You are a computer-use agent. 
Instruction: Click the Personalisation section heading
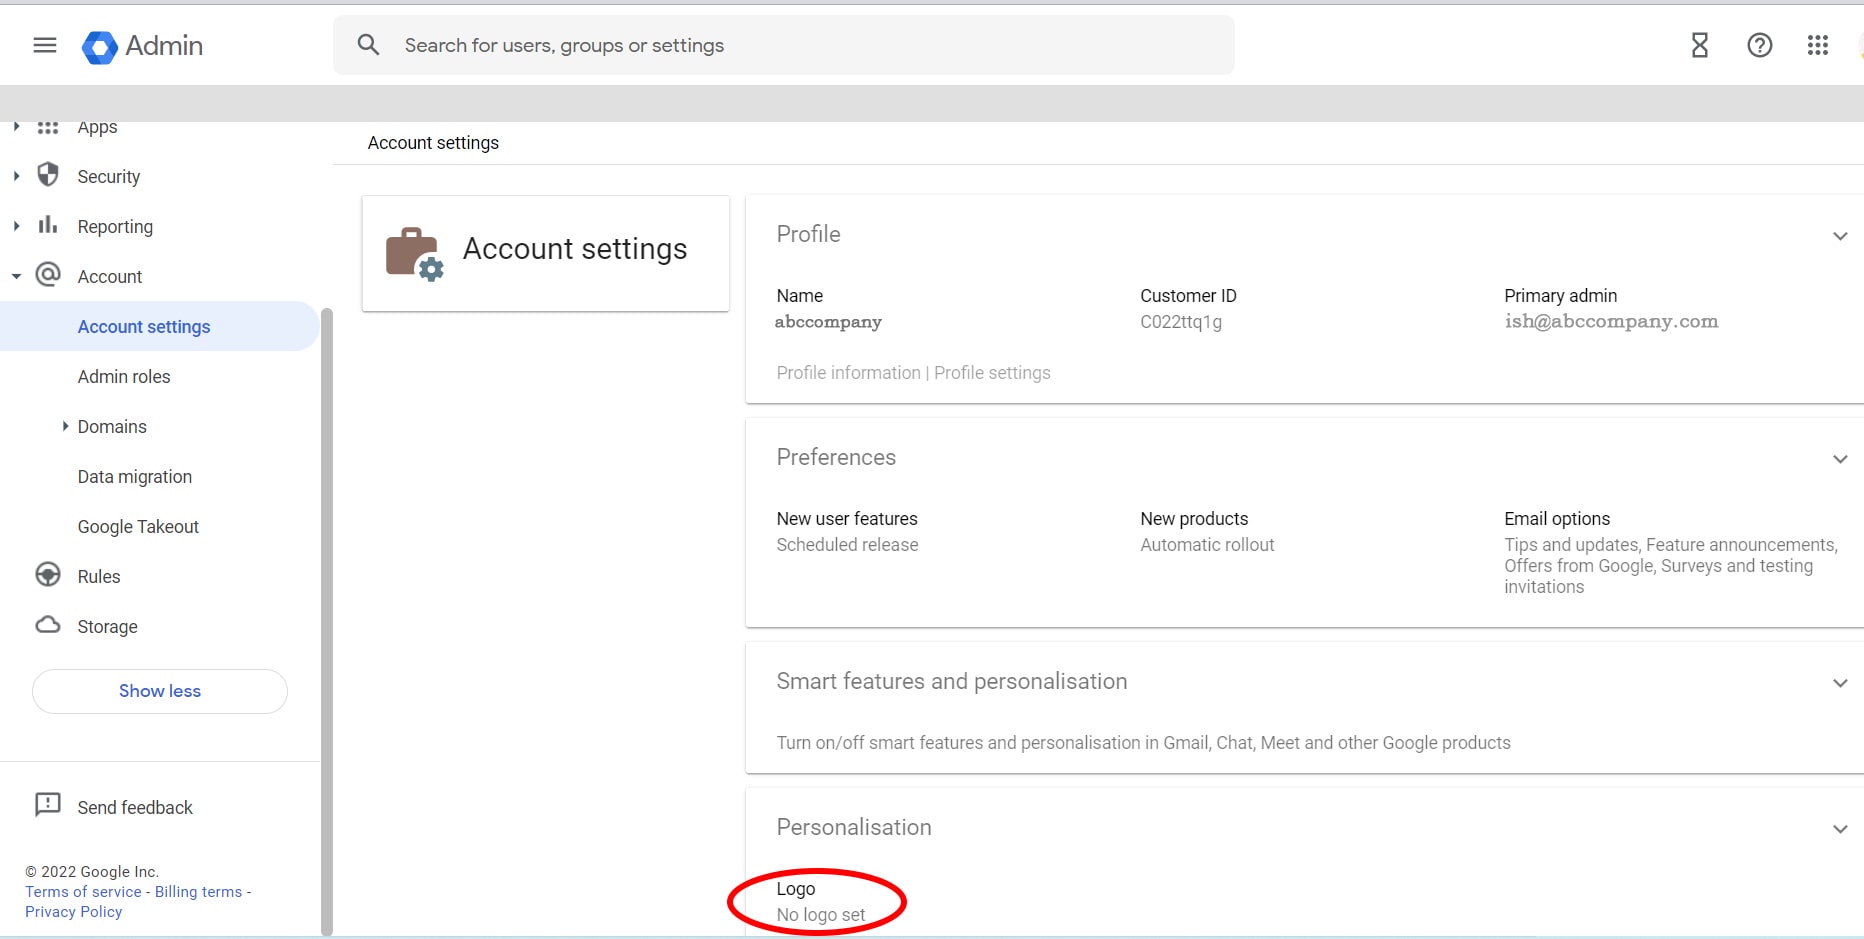pos(854,827)
